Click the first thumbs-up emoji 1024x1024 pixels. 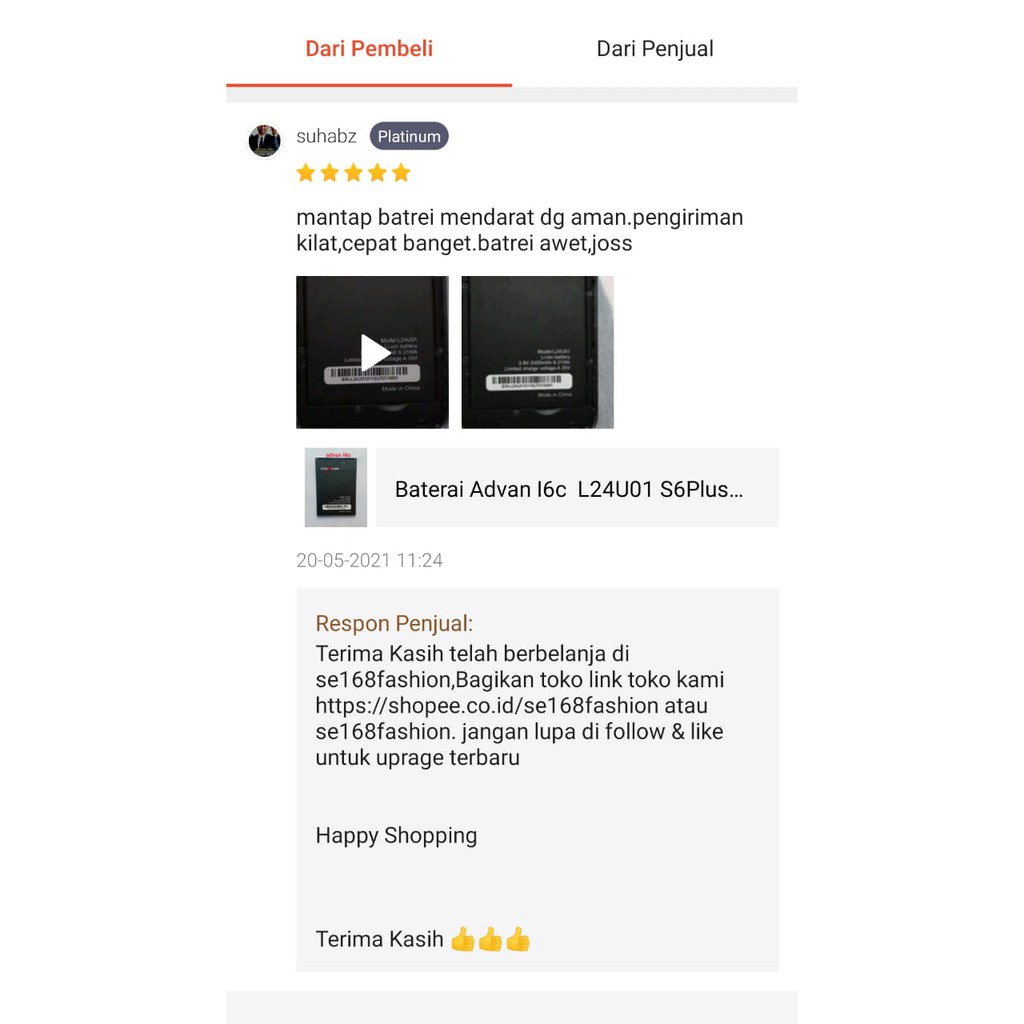pyautogui.click(x=463, y=939)
